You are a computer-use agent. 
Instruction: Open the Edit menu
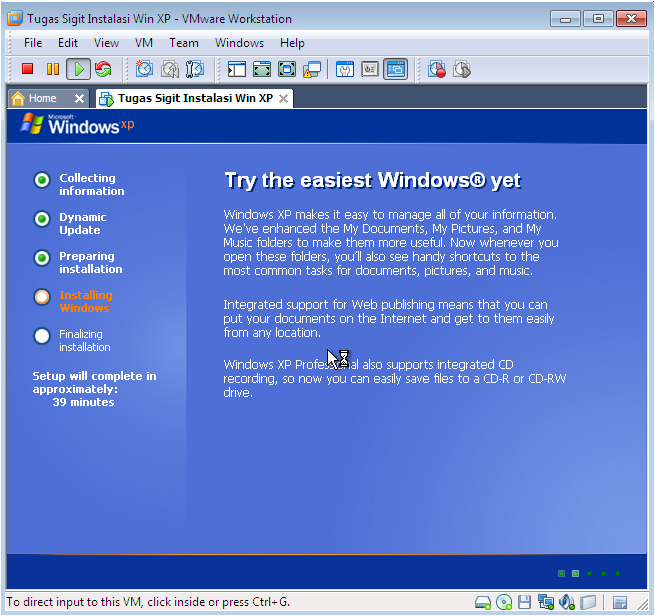pyautogui.click(x=68, y=43)
